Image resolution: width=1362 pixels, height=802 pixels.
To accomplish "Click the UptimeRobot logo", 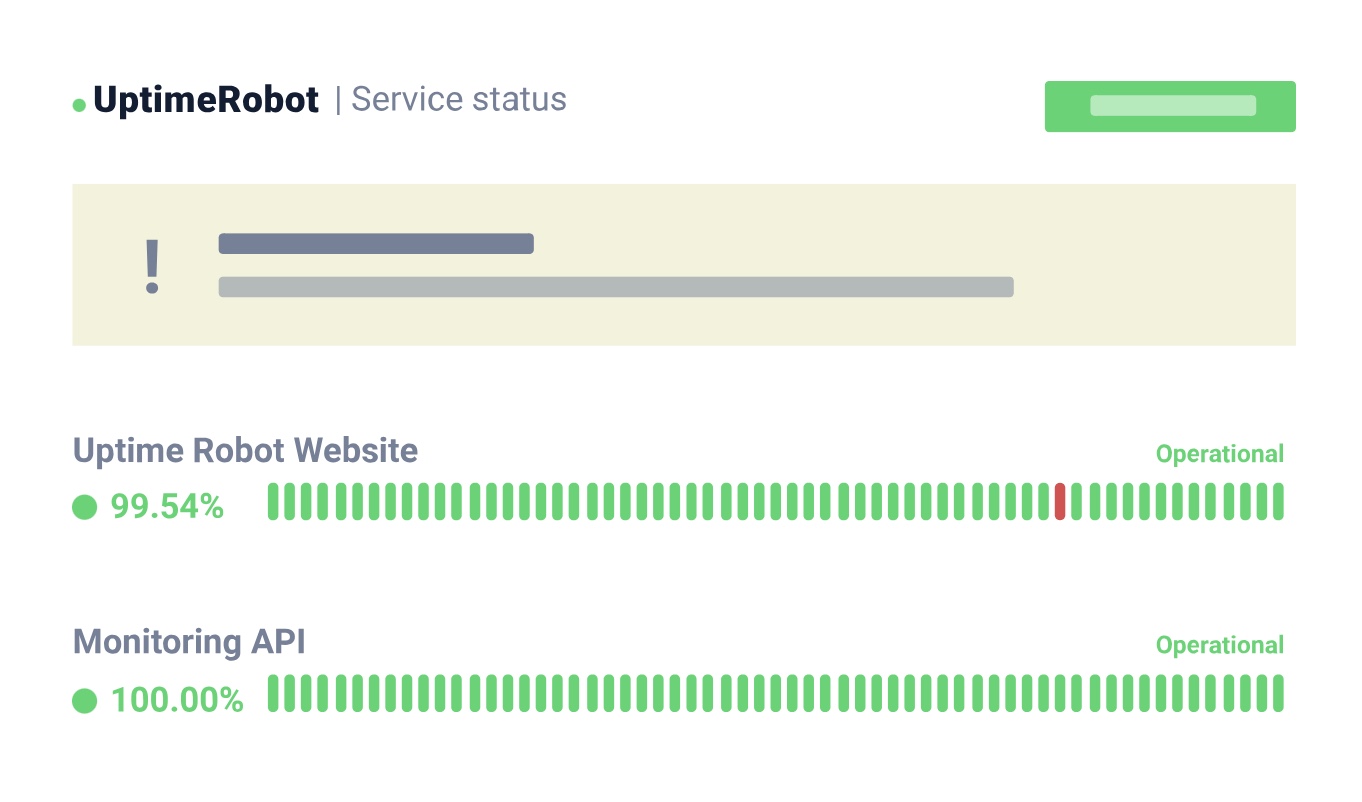I will [x=205, y=99].
